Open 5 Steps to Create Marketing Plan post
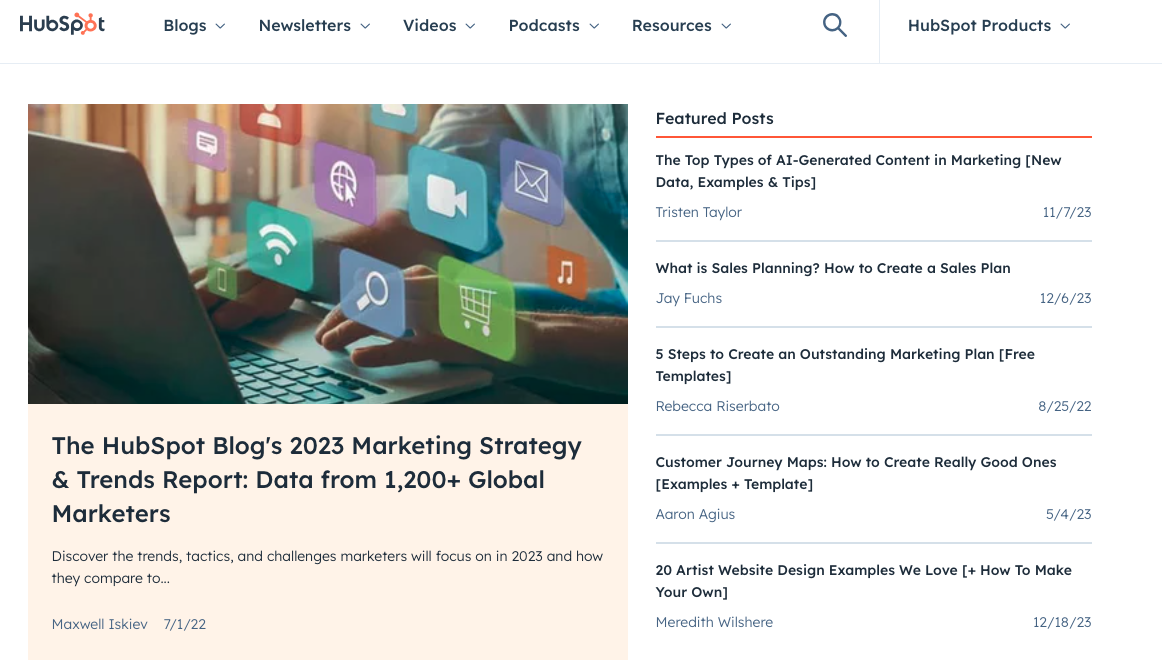The width and height of the screenshot is (1162, 670). point(845,365)
